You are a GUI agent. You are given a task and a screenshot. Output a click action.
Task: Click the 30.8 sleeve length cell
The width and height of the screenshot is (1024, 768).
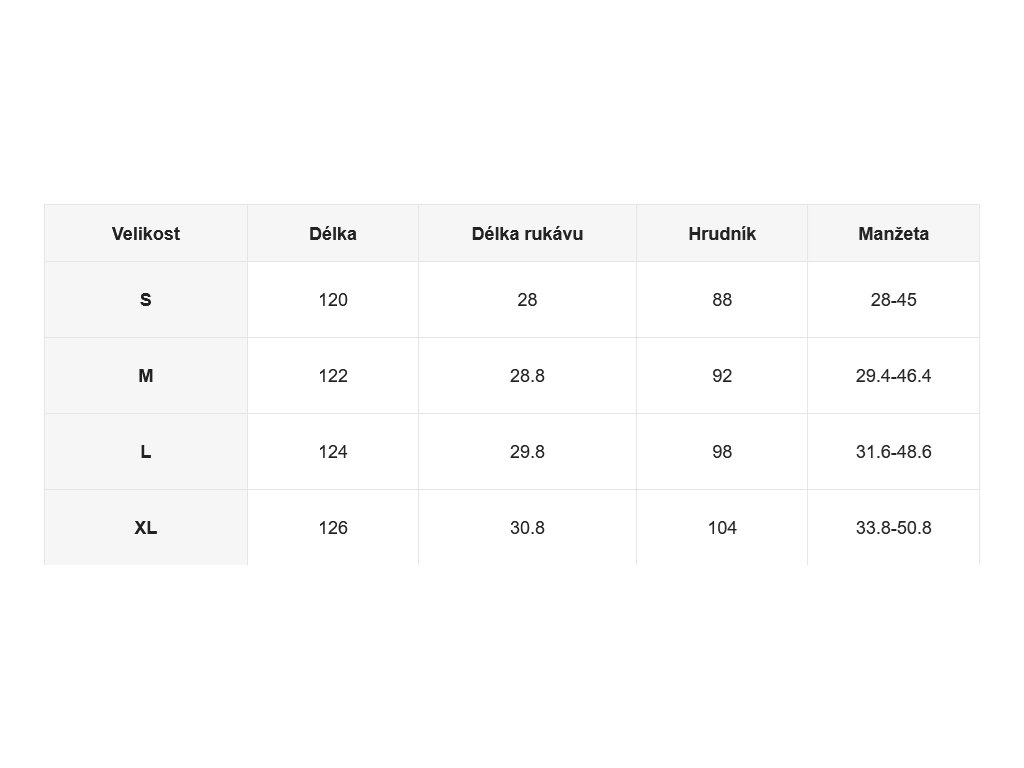[527, 528]
